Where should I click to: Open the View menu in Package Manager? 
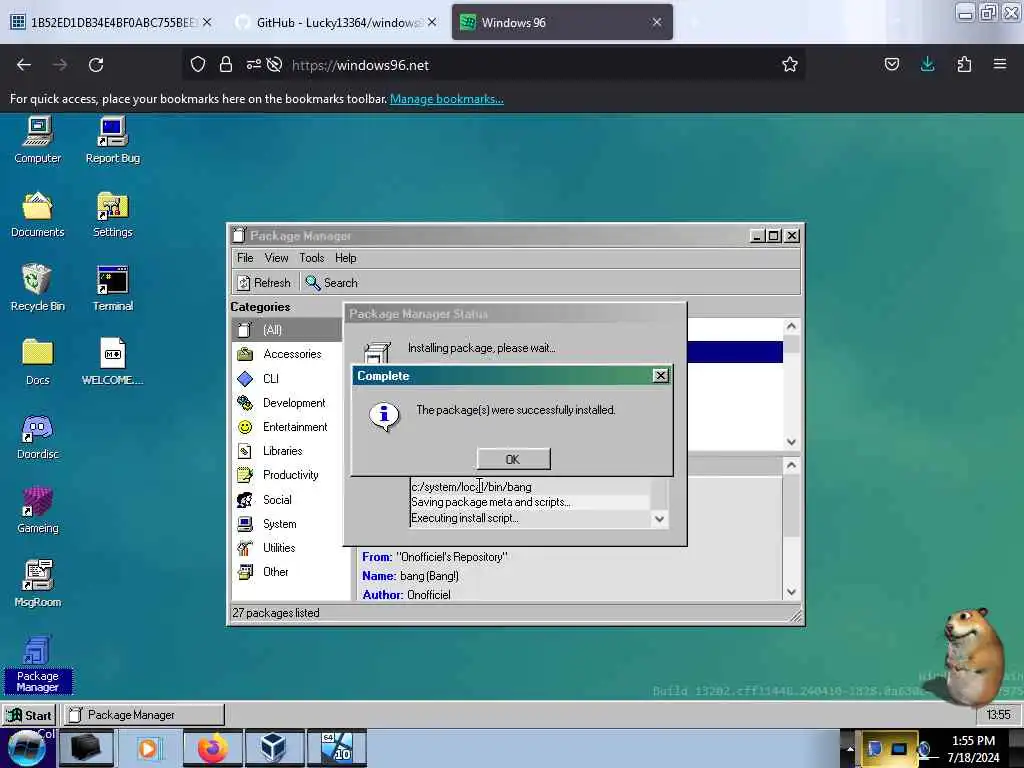(276, 258)
